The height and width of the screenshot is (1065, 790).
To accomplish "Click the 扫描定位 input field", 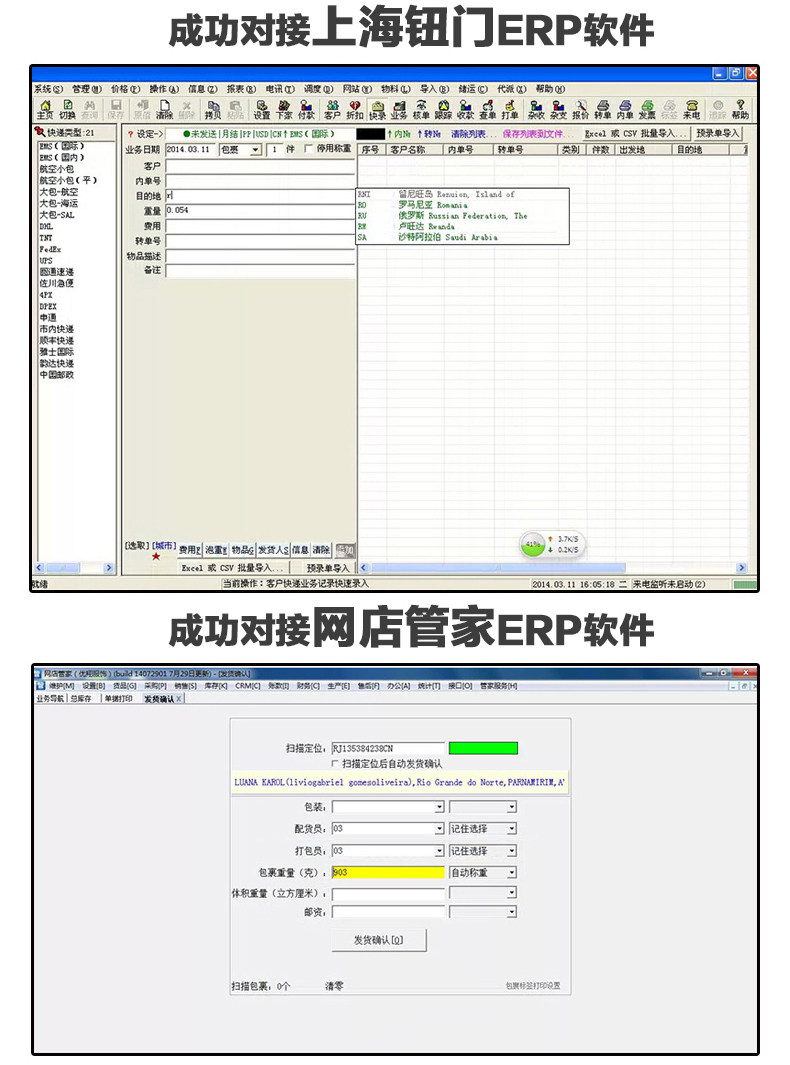I will coord(388,748).
